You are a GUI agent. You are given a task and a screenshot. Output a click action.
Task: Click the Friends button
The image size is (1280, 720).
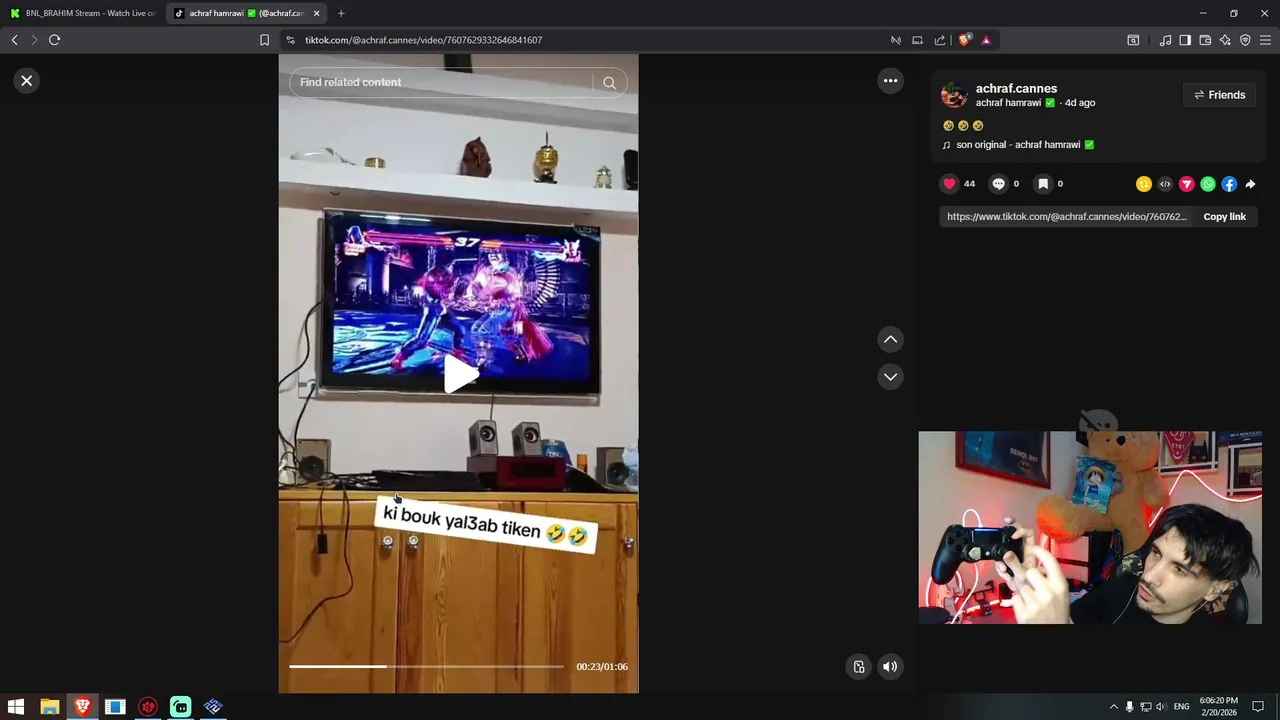[x=1219, y=95]
